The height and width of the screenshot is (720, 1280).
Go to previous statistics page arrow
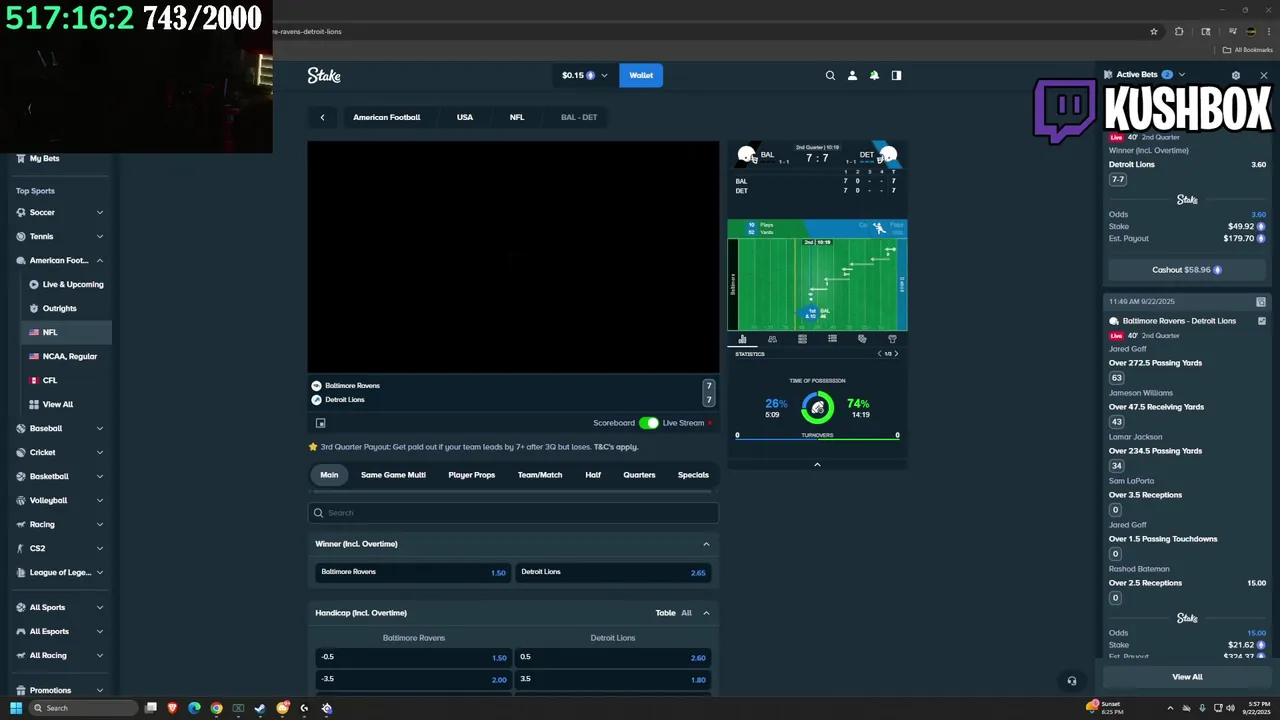click(879, 354)
